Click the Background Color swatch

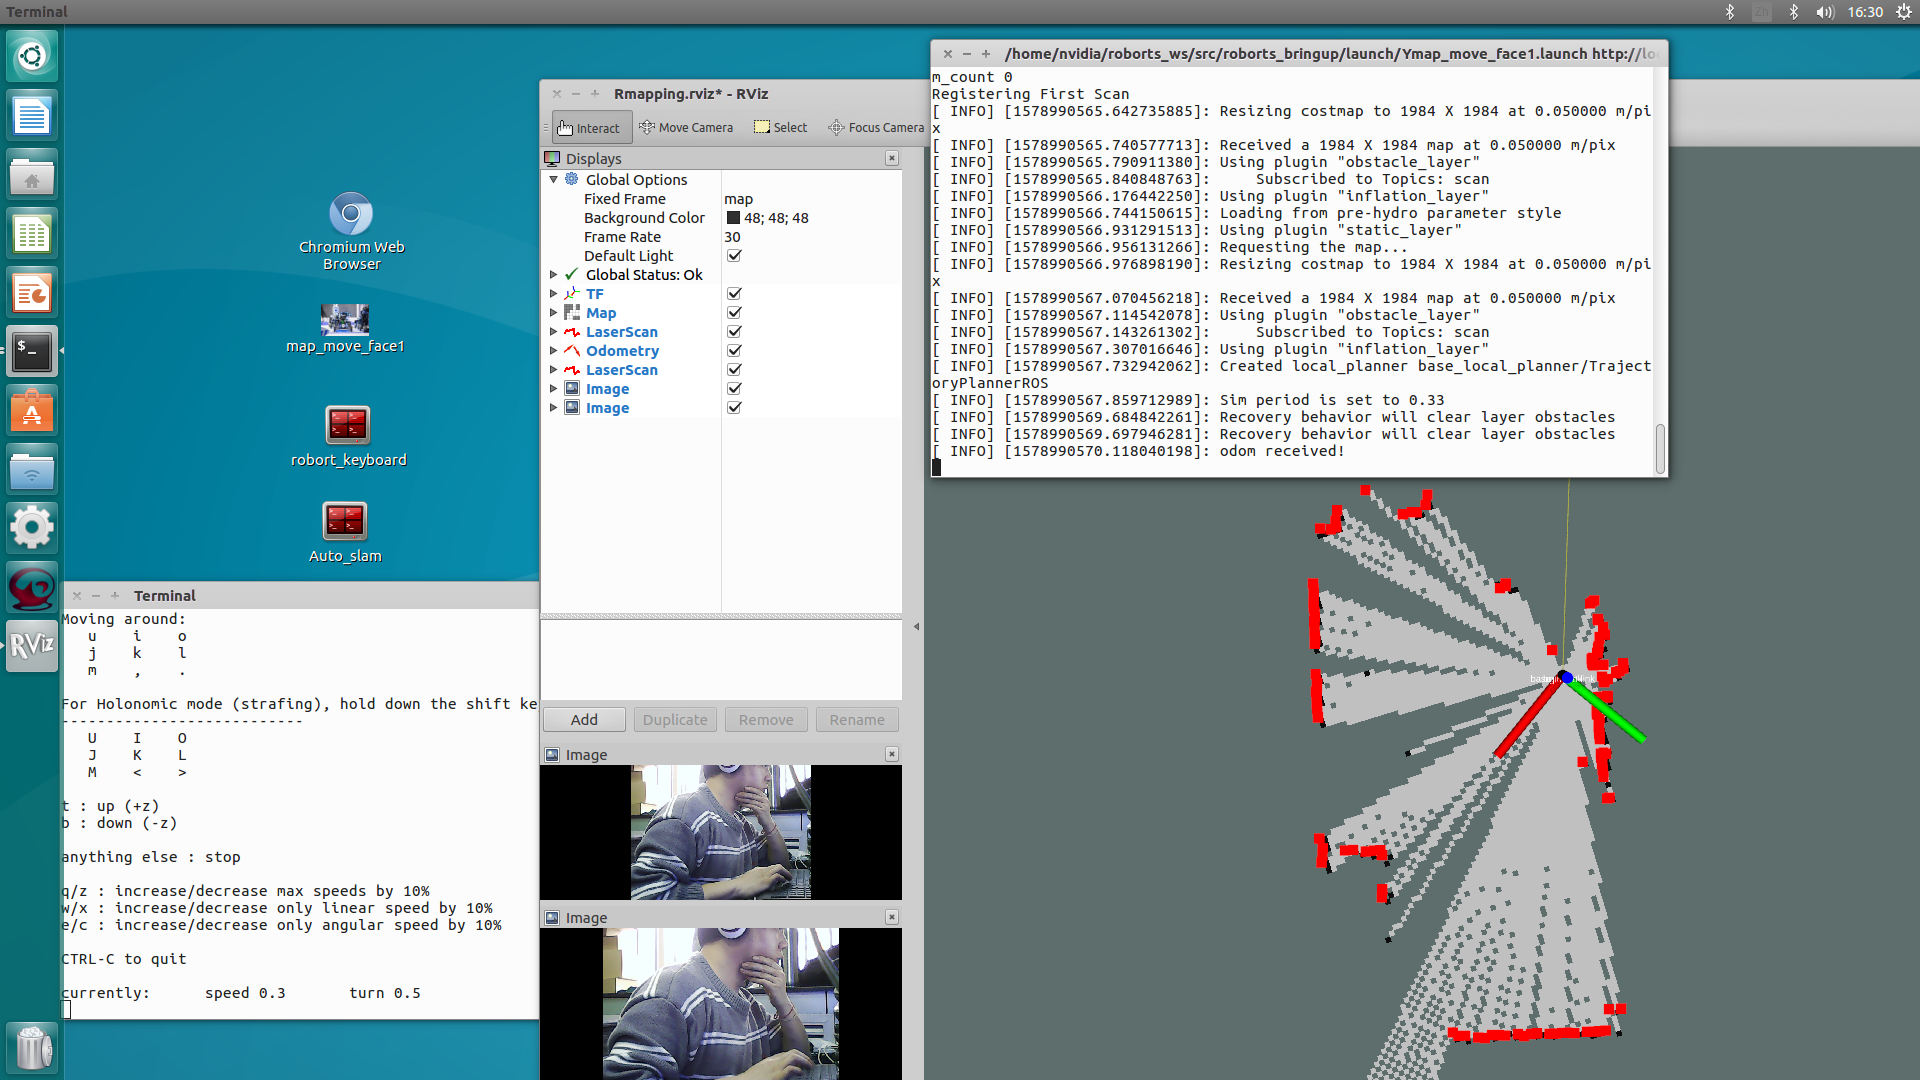pyautogui.click(x=733, y=218)
